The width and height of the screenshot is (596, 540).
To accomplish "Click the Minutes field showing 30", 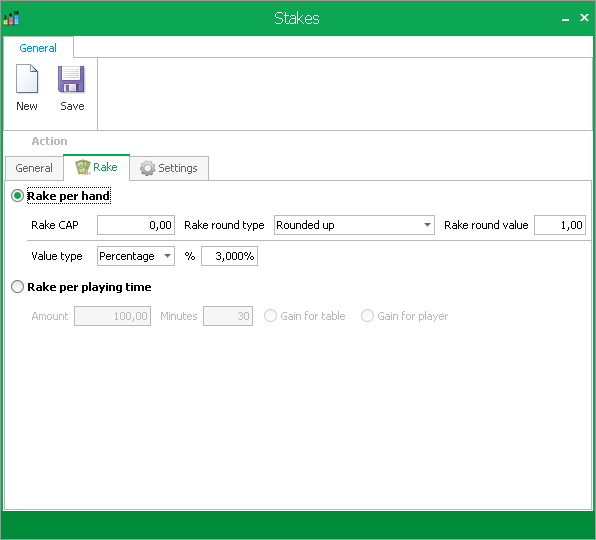I will (228, 316).
